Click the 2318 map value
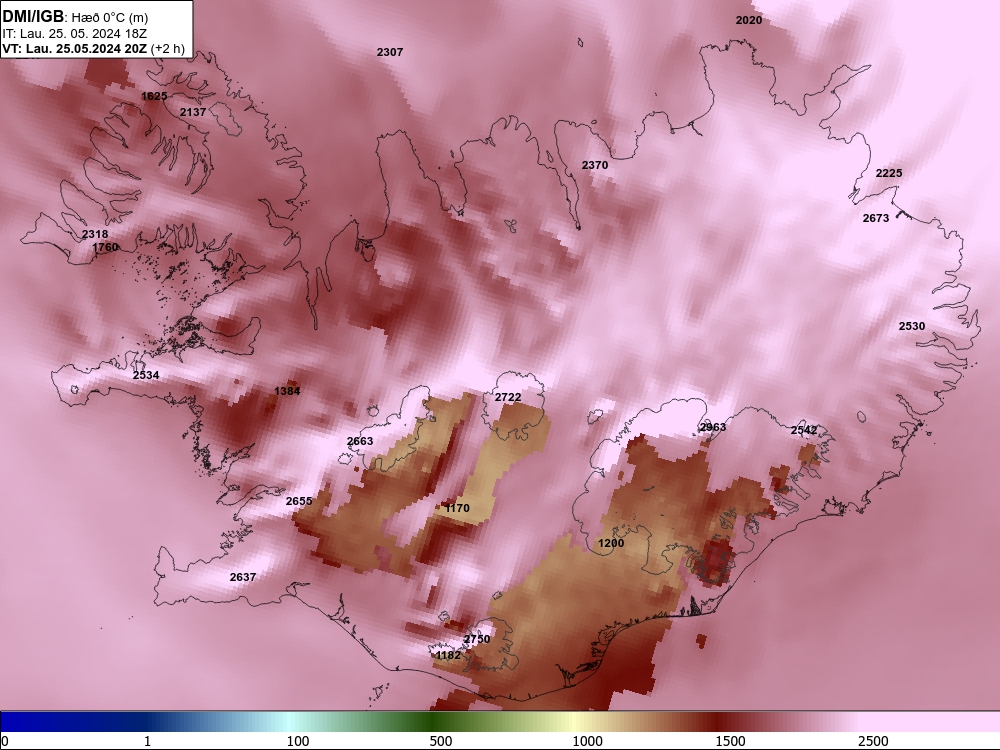 click(95, 235)
